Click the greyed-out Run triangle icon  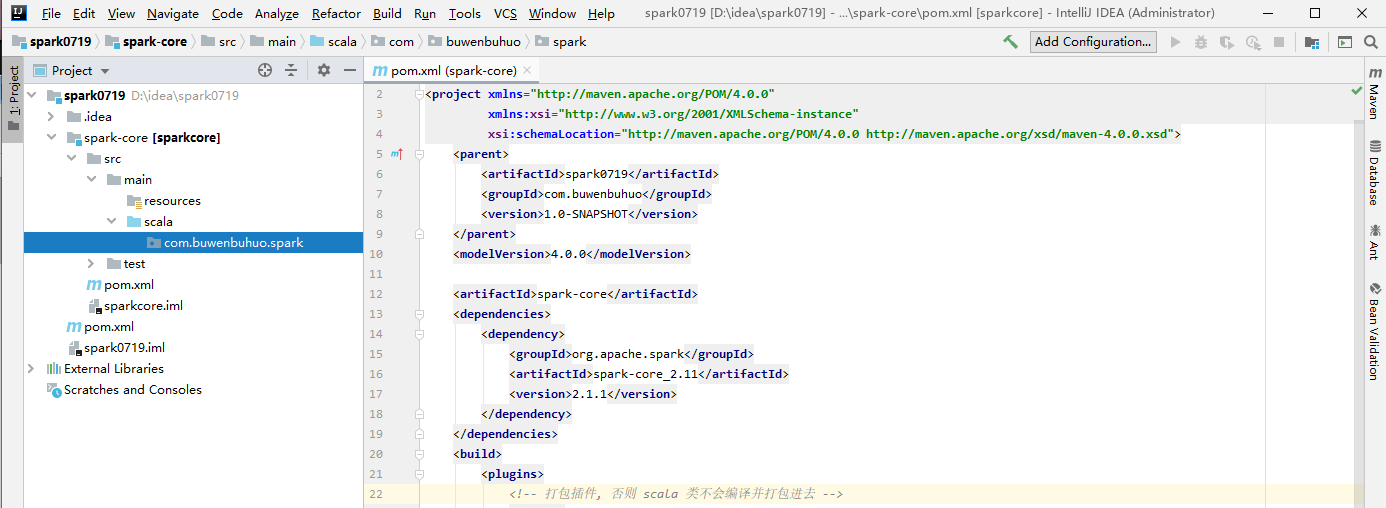coord(1175,42)
